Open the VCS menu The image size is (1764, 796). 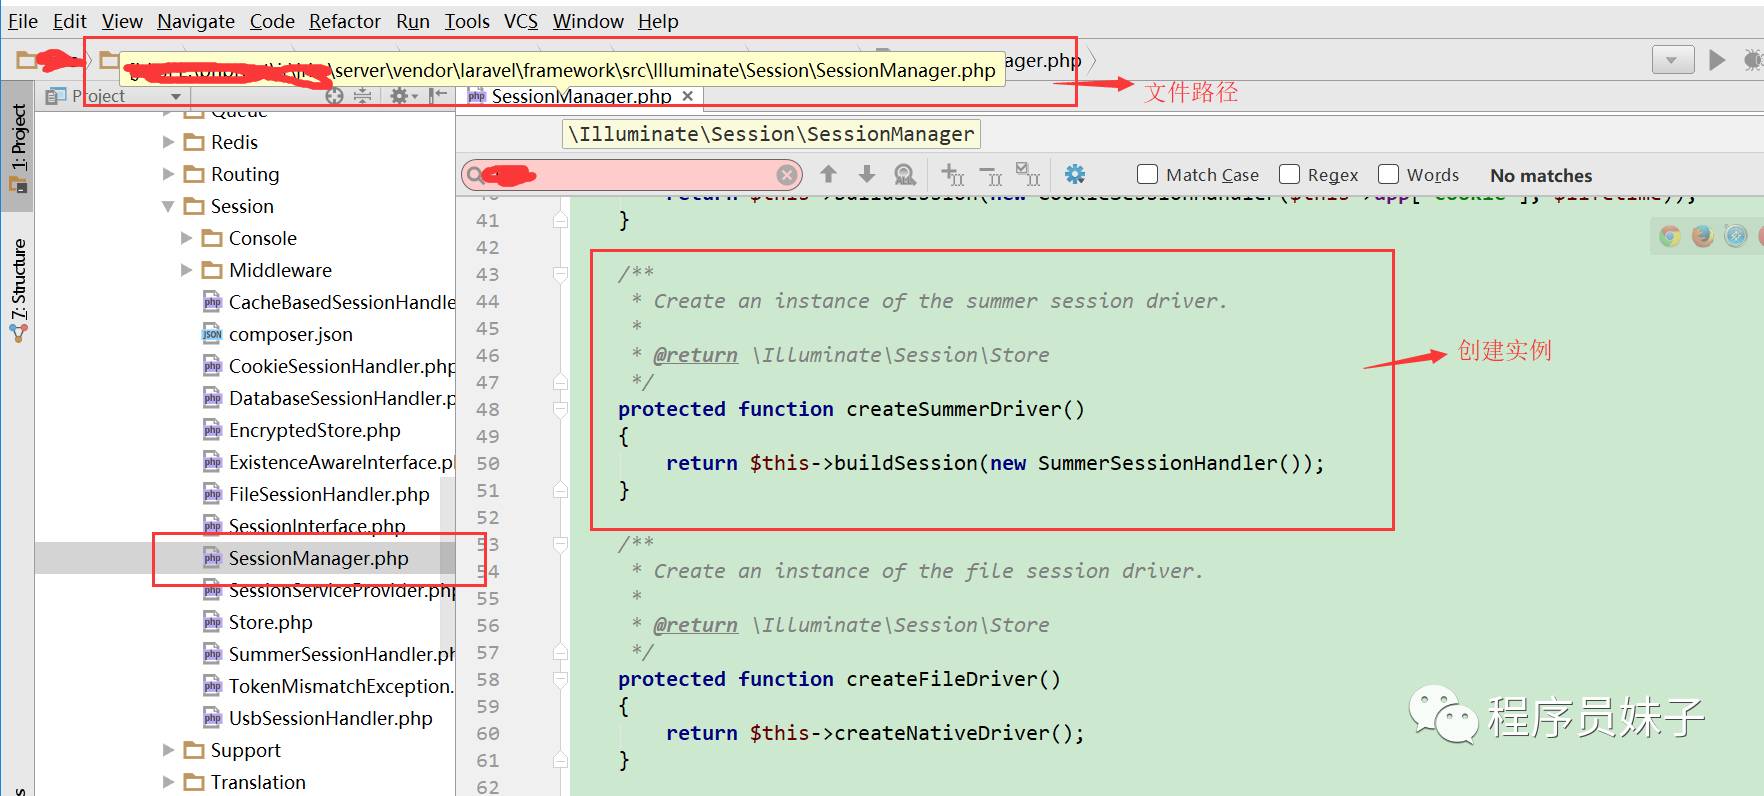[520, 21]
